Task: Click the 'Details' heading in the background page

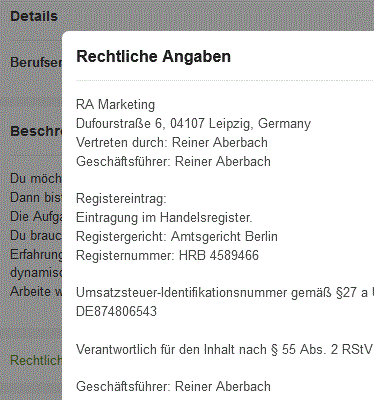Action: pos(34,16)
